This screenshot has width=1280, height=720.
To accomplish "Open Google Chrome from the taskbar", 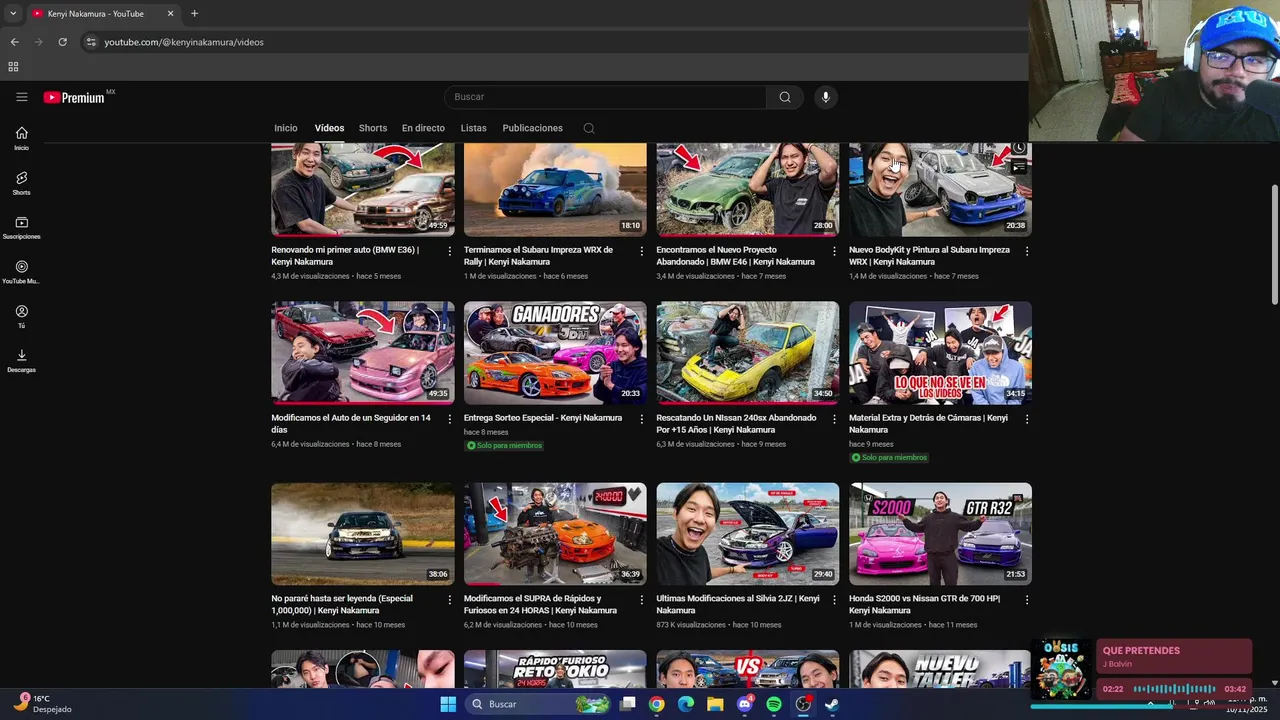I will click(656, 704).
